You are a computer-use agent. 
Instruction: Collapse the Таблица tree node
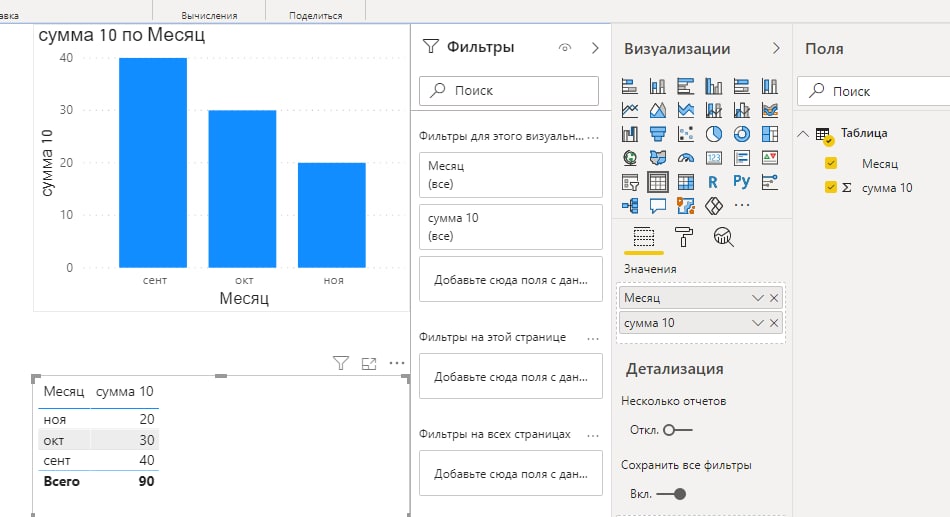point(803,133)
